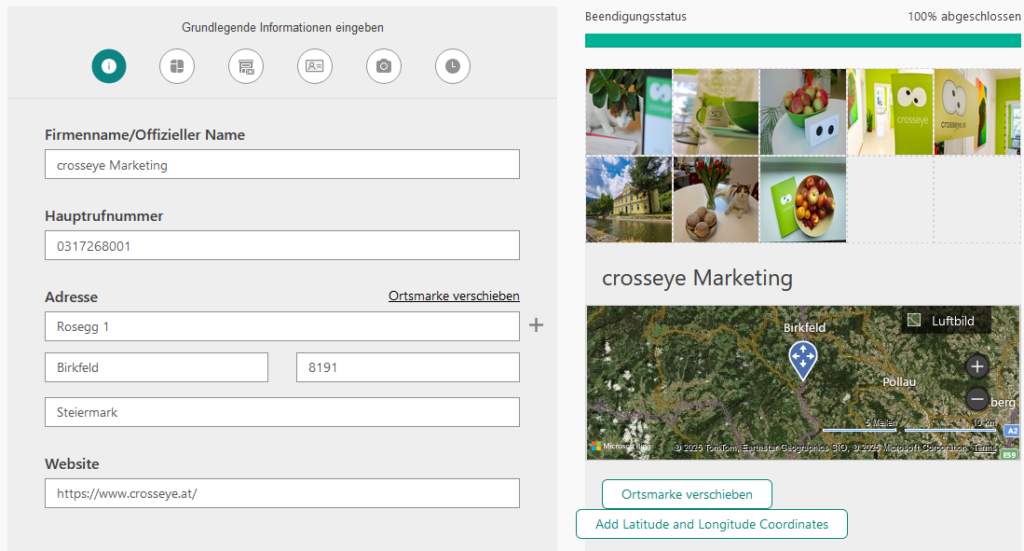1024x551 pixels.
Task: Open the opening hours clock step icon
Action: pyautogui.click(x=453, y=66)
